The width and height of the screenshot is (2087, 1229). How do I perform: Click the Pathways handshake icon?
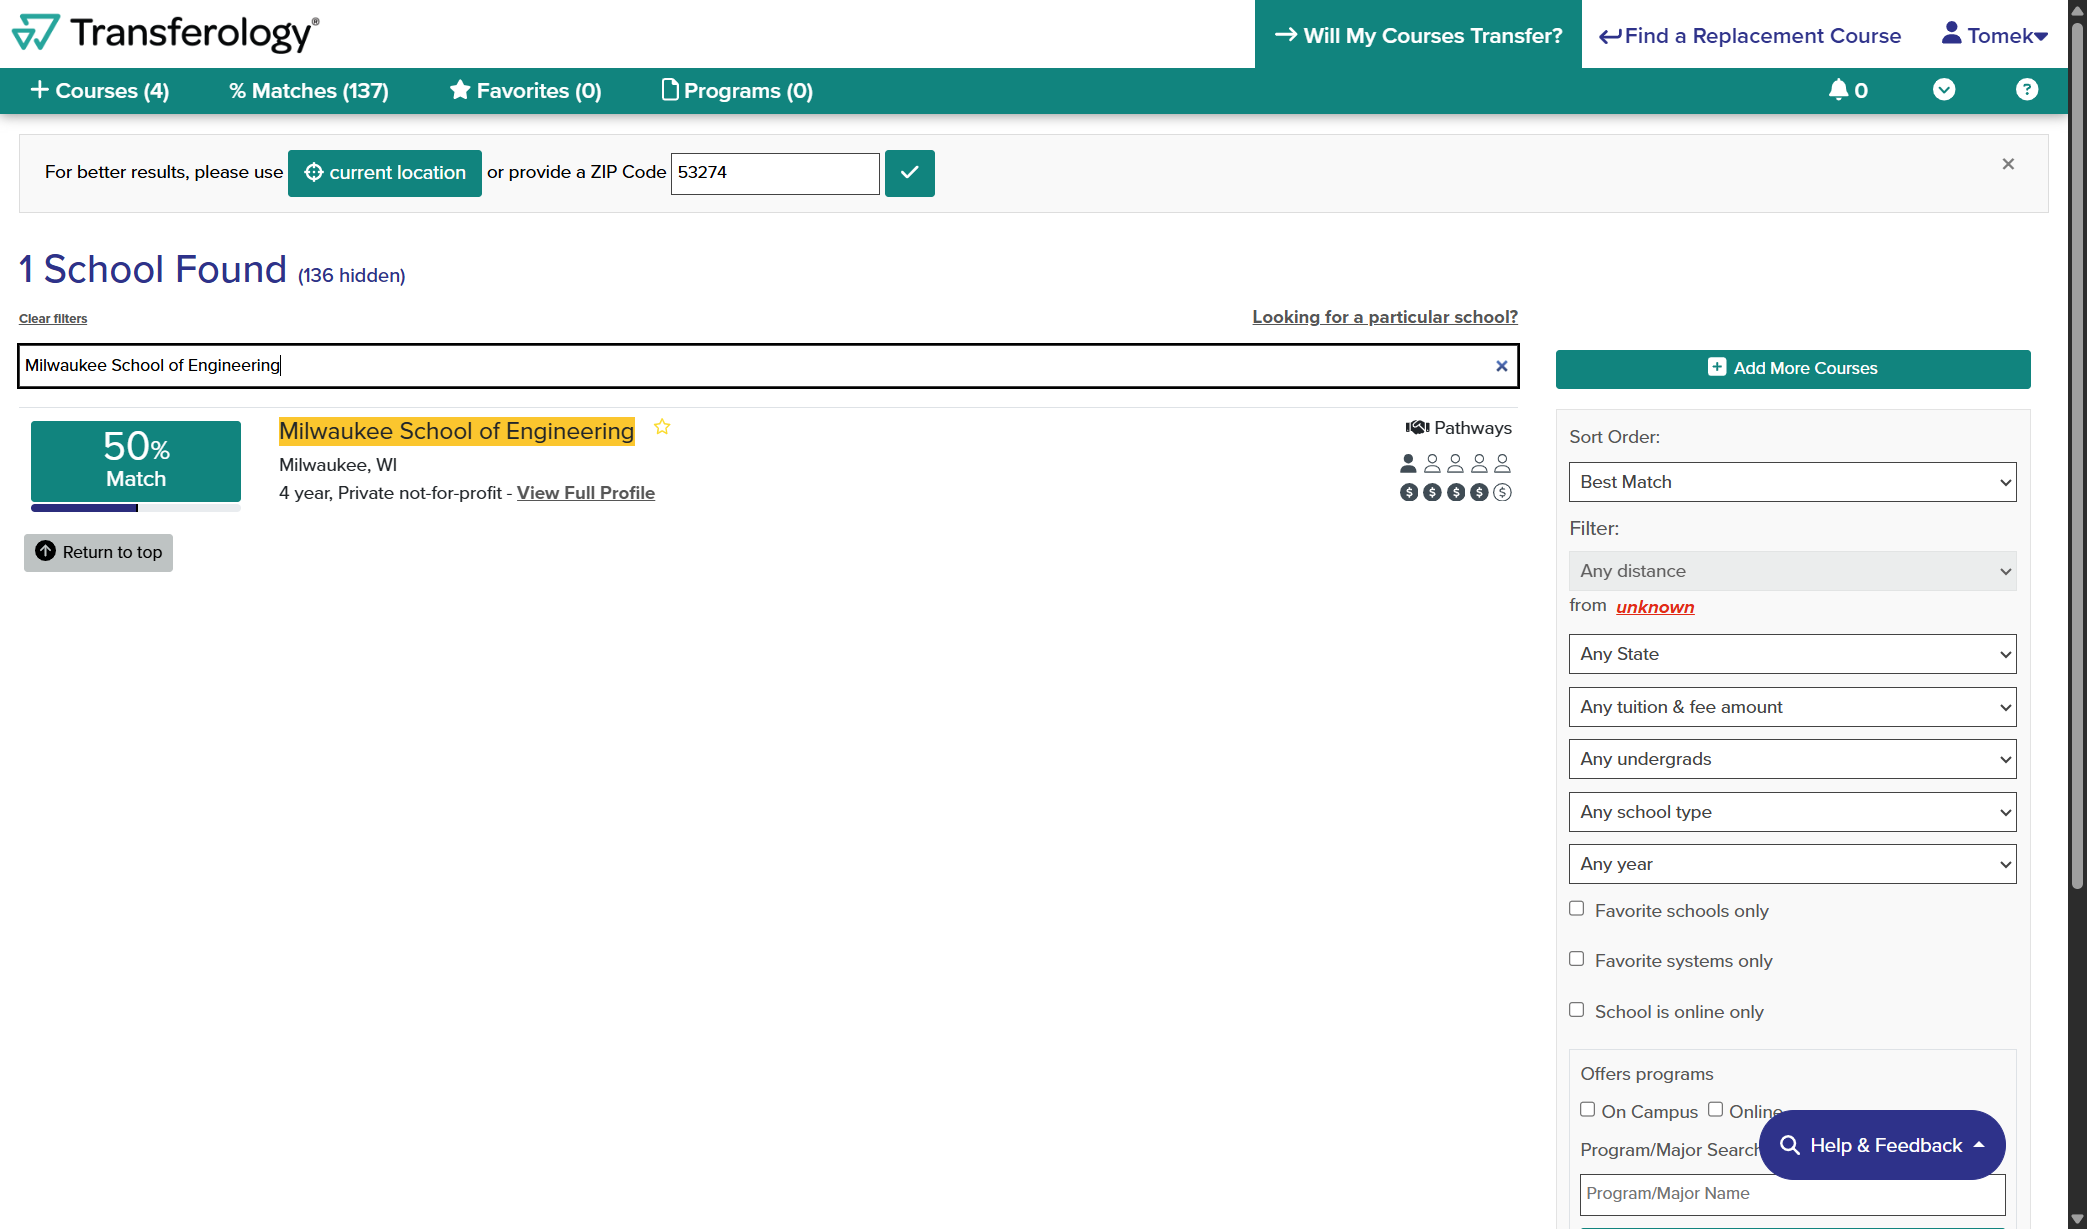[1417, 428]
